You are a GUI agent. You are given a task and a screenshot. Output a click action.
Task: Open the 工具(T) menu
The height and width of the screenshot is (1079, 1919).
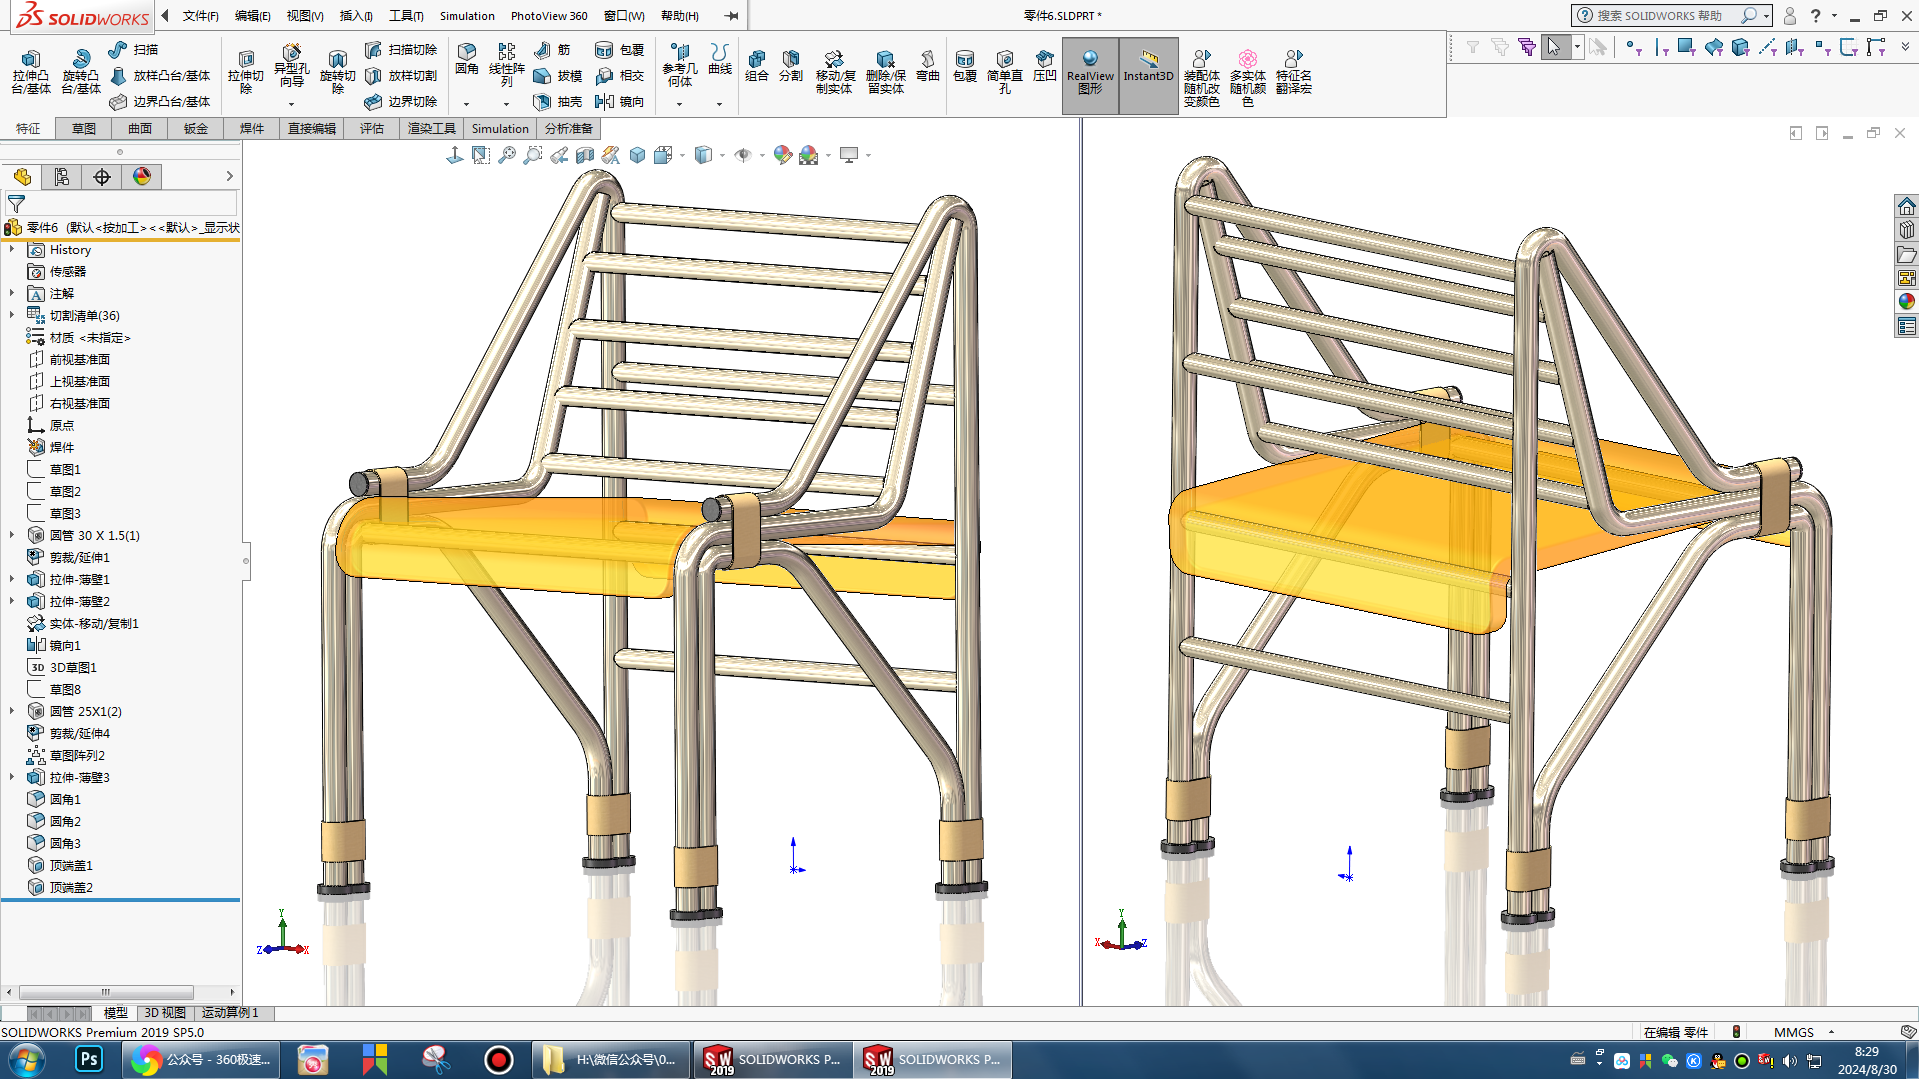click(x=406, y=16)
